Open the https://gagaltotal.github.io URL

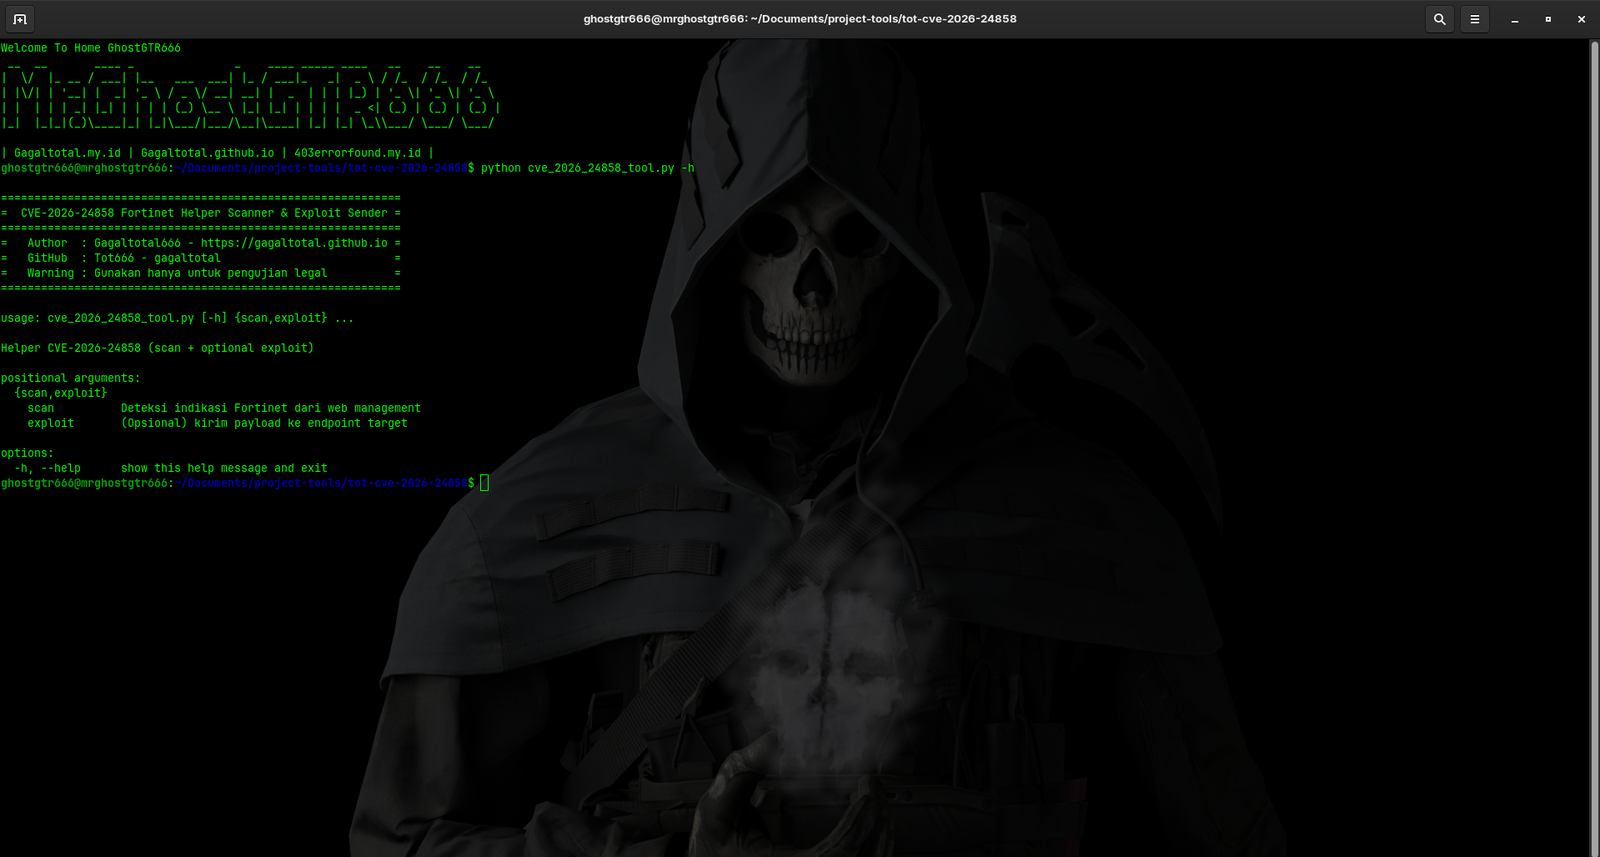[294, 243]
